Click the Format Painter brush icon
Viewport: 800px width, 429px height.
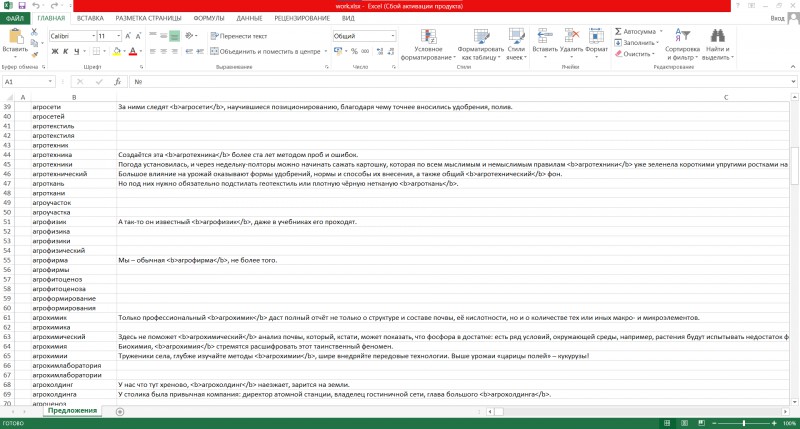(34, 54)
